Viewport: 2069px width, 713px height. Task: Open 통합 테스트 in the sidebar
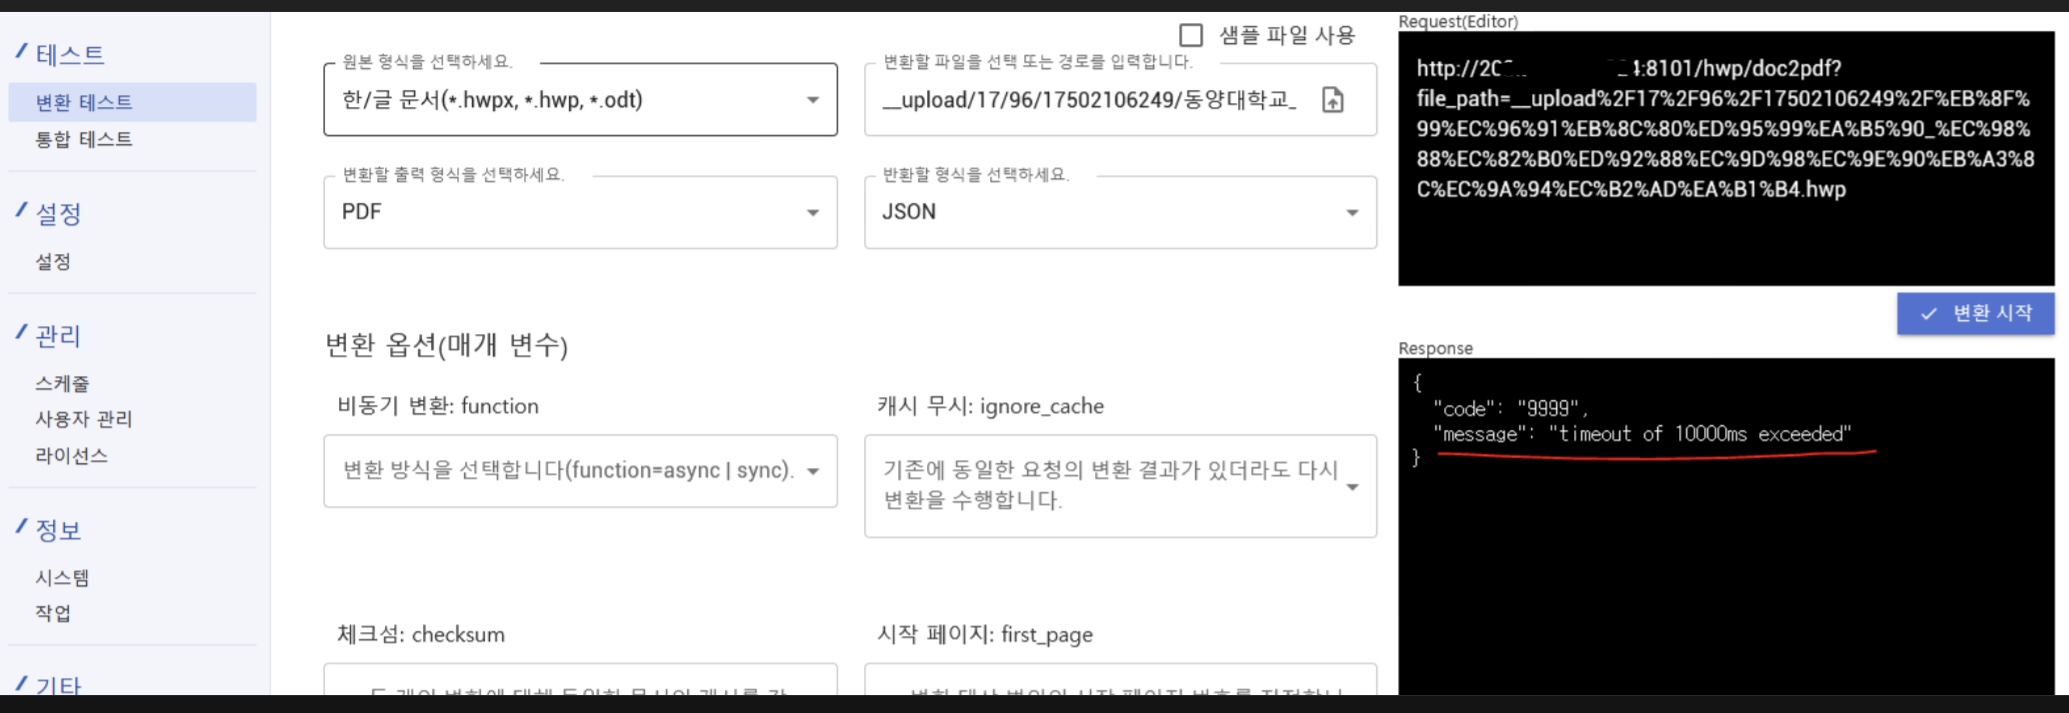pos(84,139)
